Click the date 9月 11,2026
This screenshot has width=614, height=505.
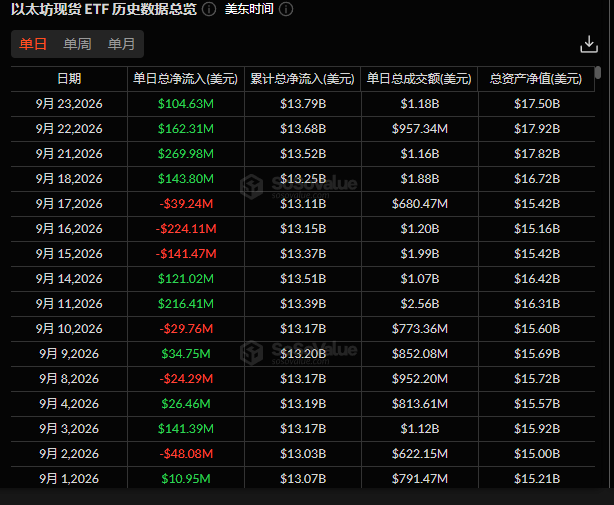[69, 304]
